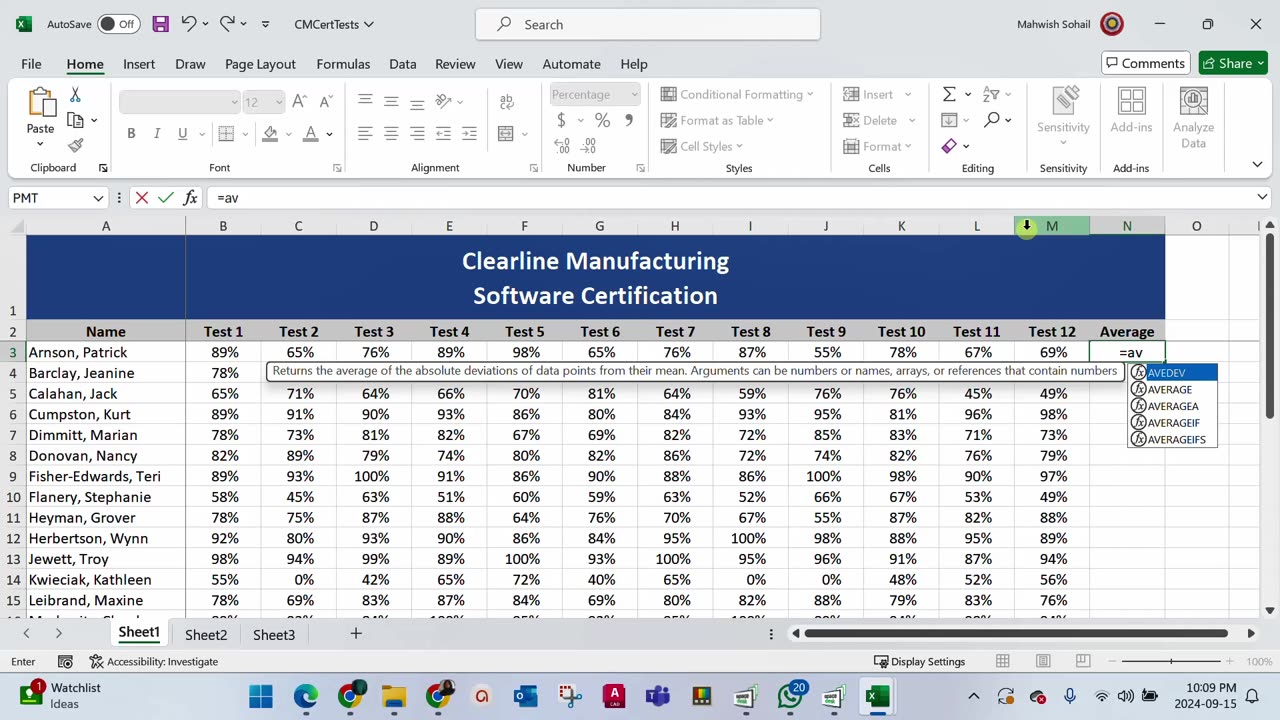Viewport: 1280px width, 720px height.
Task: Click the Merge & Center icon
Action: [506, 134]
